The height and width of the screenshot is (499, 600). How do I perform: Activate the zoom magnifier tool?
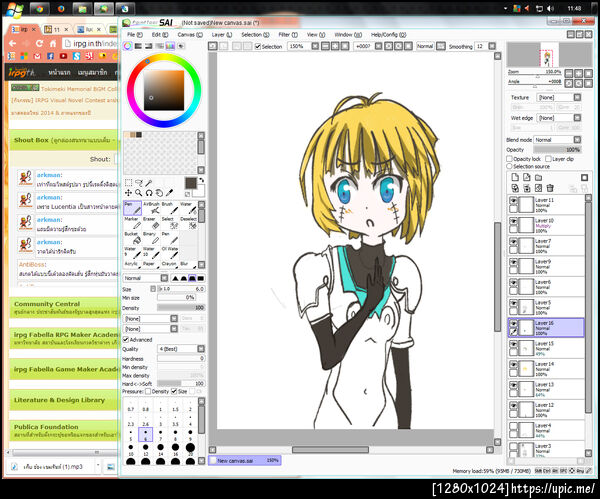coord(139,193)
